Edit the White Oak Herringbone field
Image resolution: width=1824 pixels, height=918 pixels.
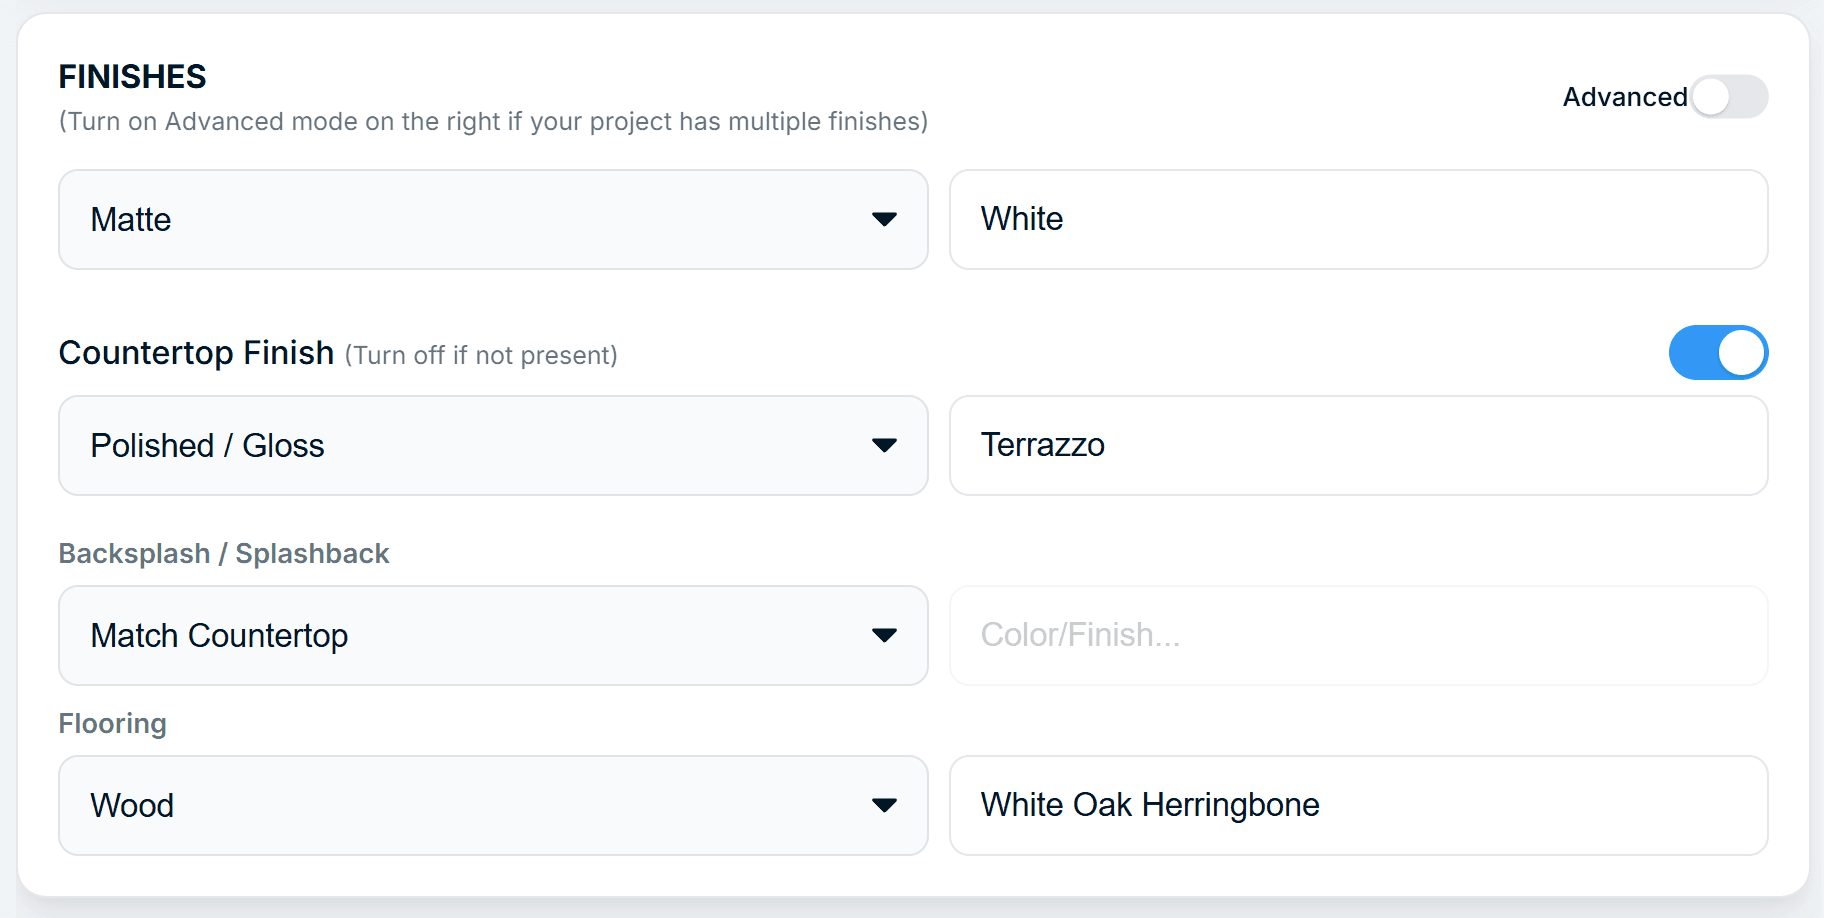pyautogui.click(x=1358, y=806)
